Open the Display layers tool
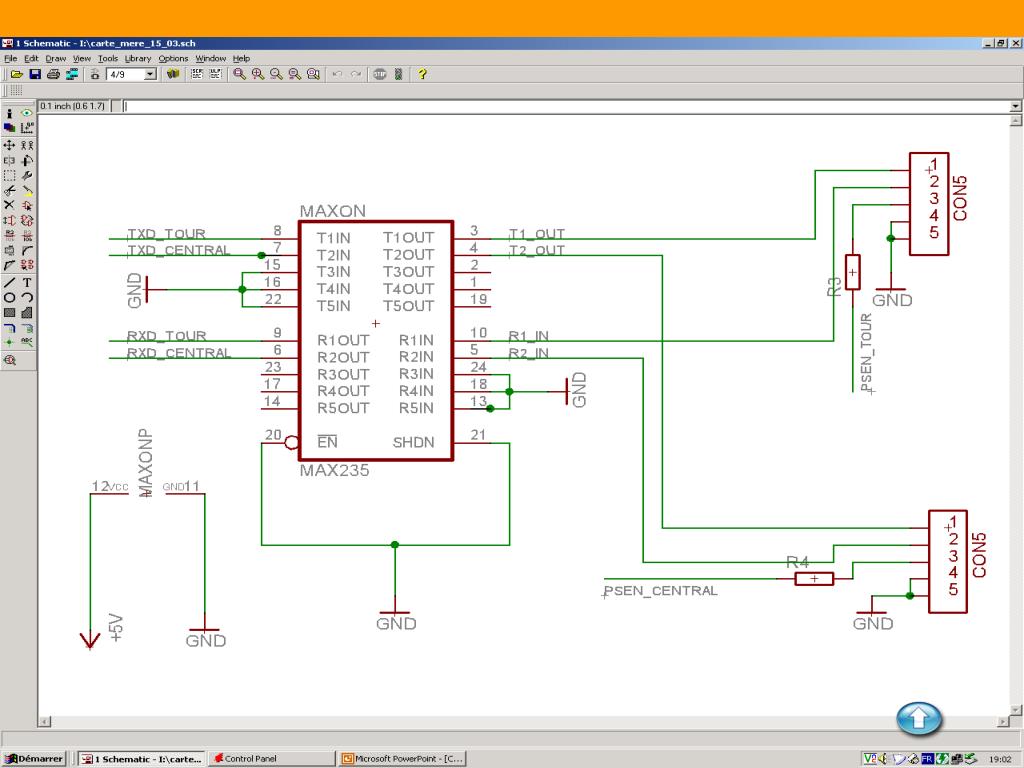This screenshot has width=1024, height=768. point(9,128)
